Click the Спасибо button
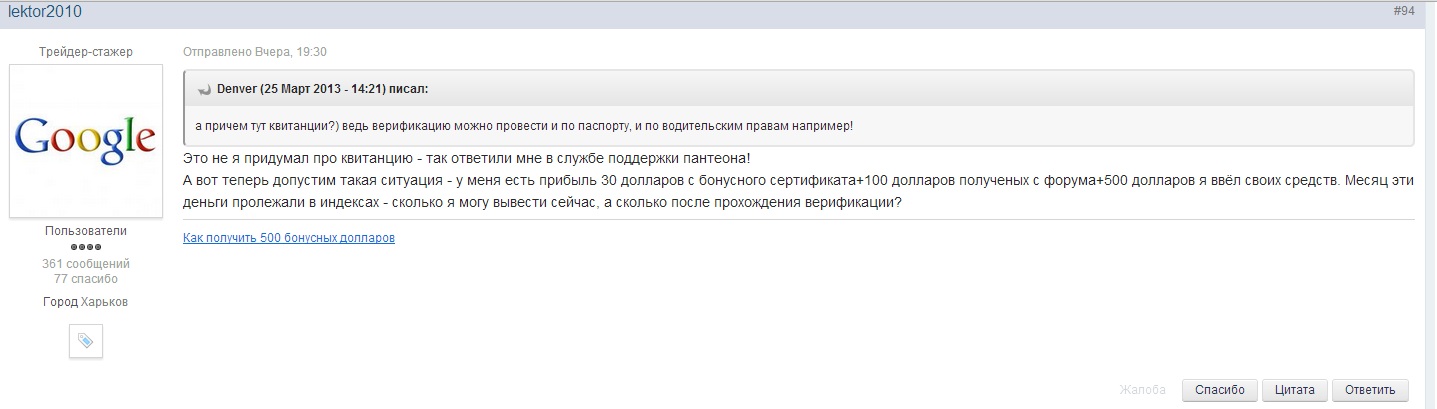This screenshot has height=409, width=1437. (1220, 390)
